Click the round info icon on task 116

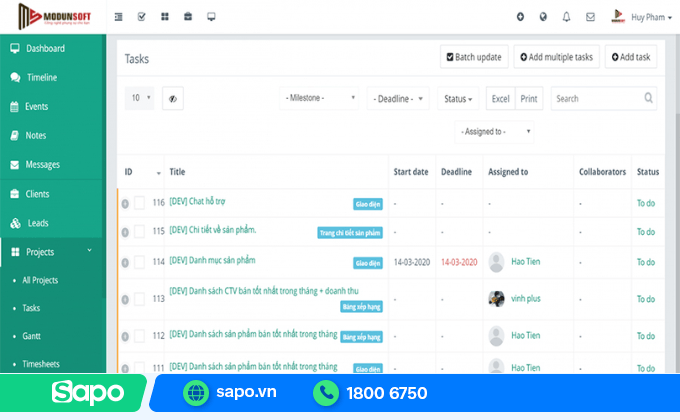click(125, 203)
